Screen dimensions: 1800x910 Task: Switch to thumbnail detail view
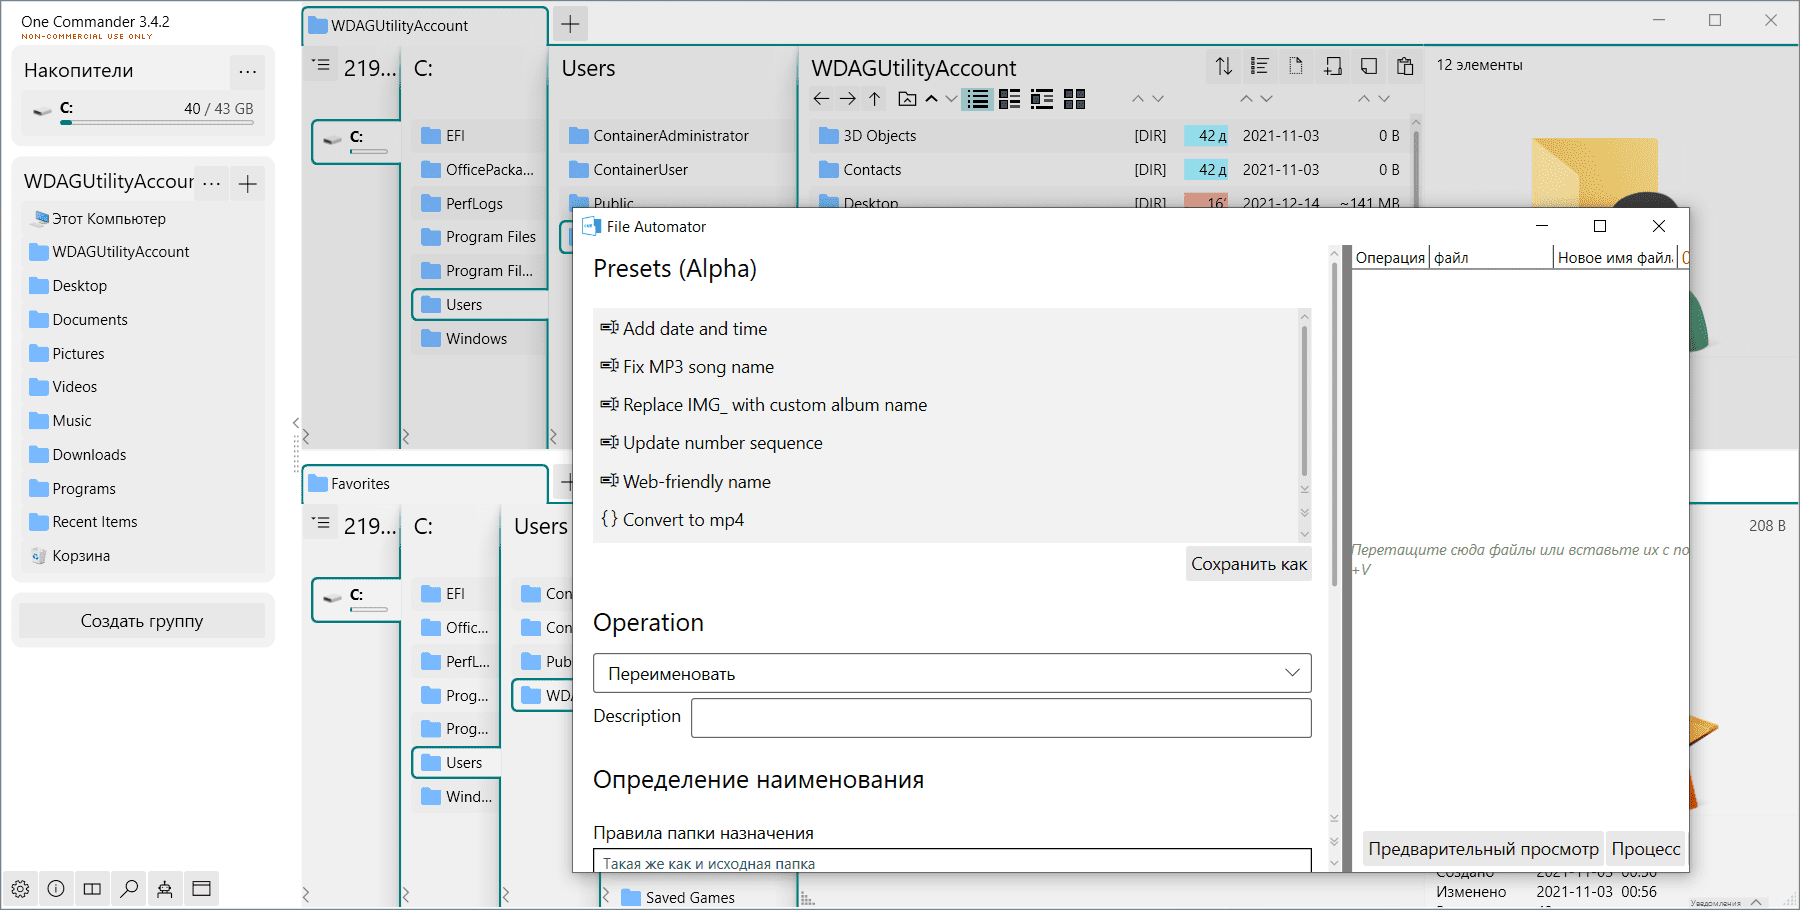click(1042, 98)
